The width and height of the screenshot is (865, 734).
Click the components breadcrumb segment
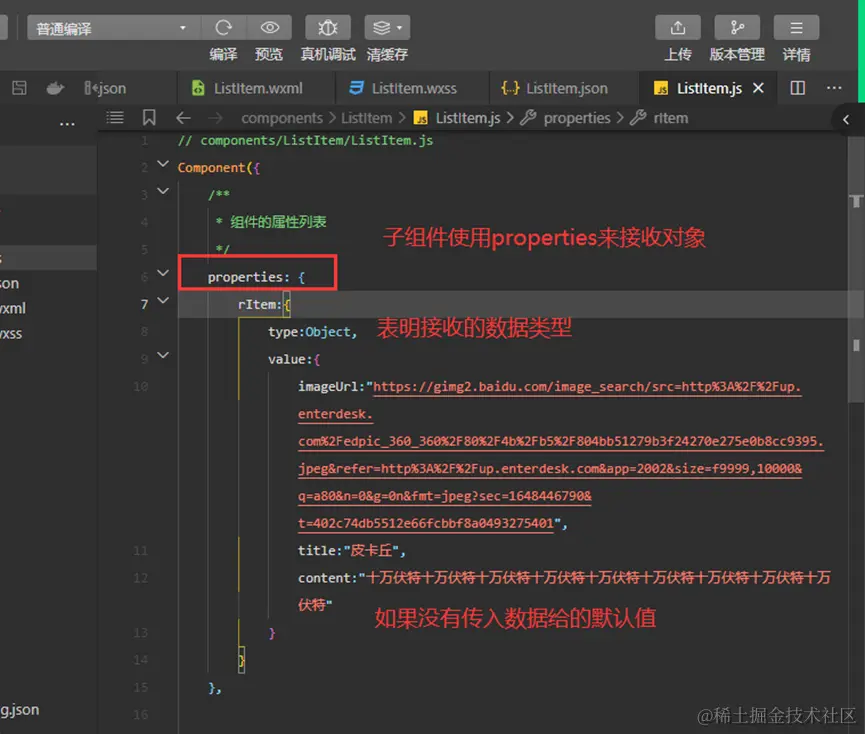(x=282, y=118)
